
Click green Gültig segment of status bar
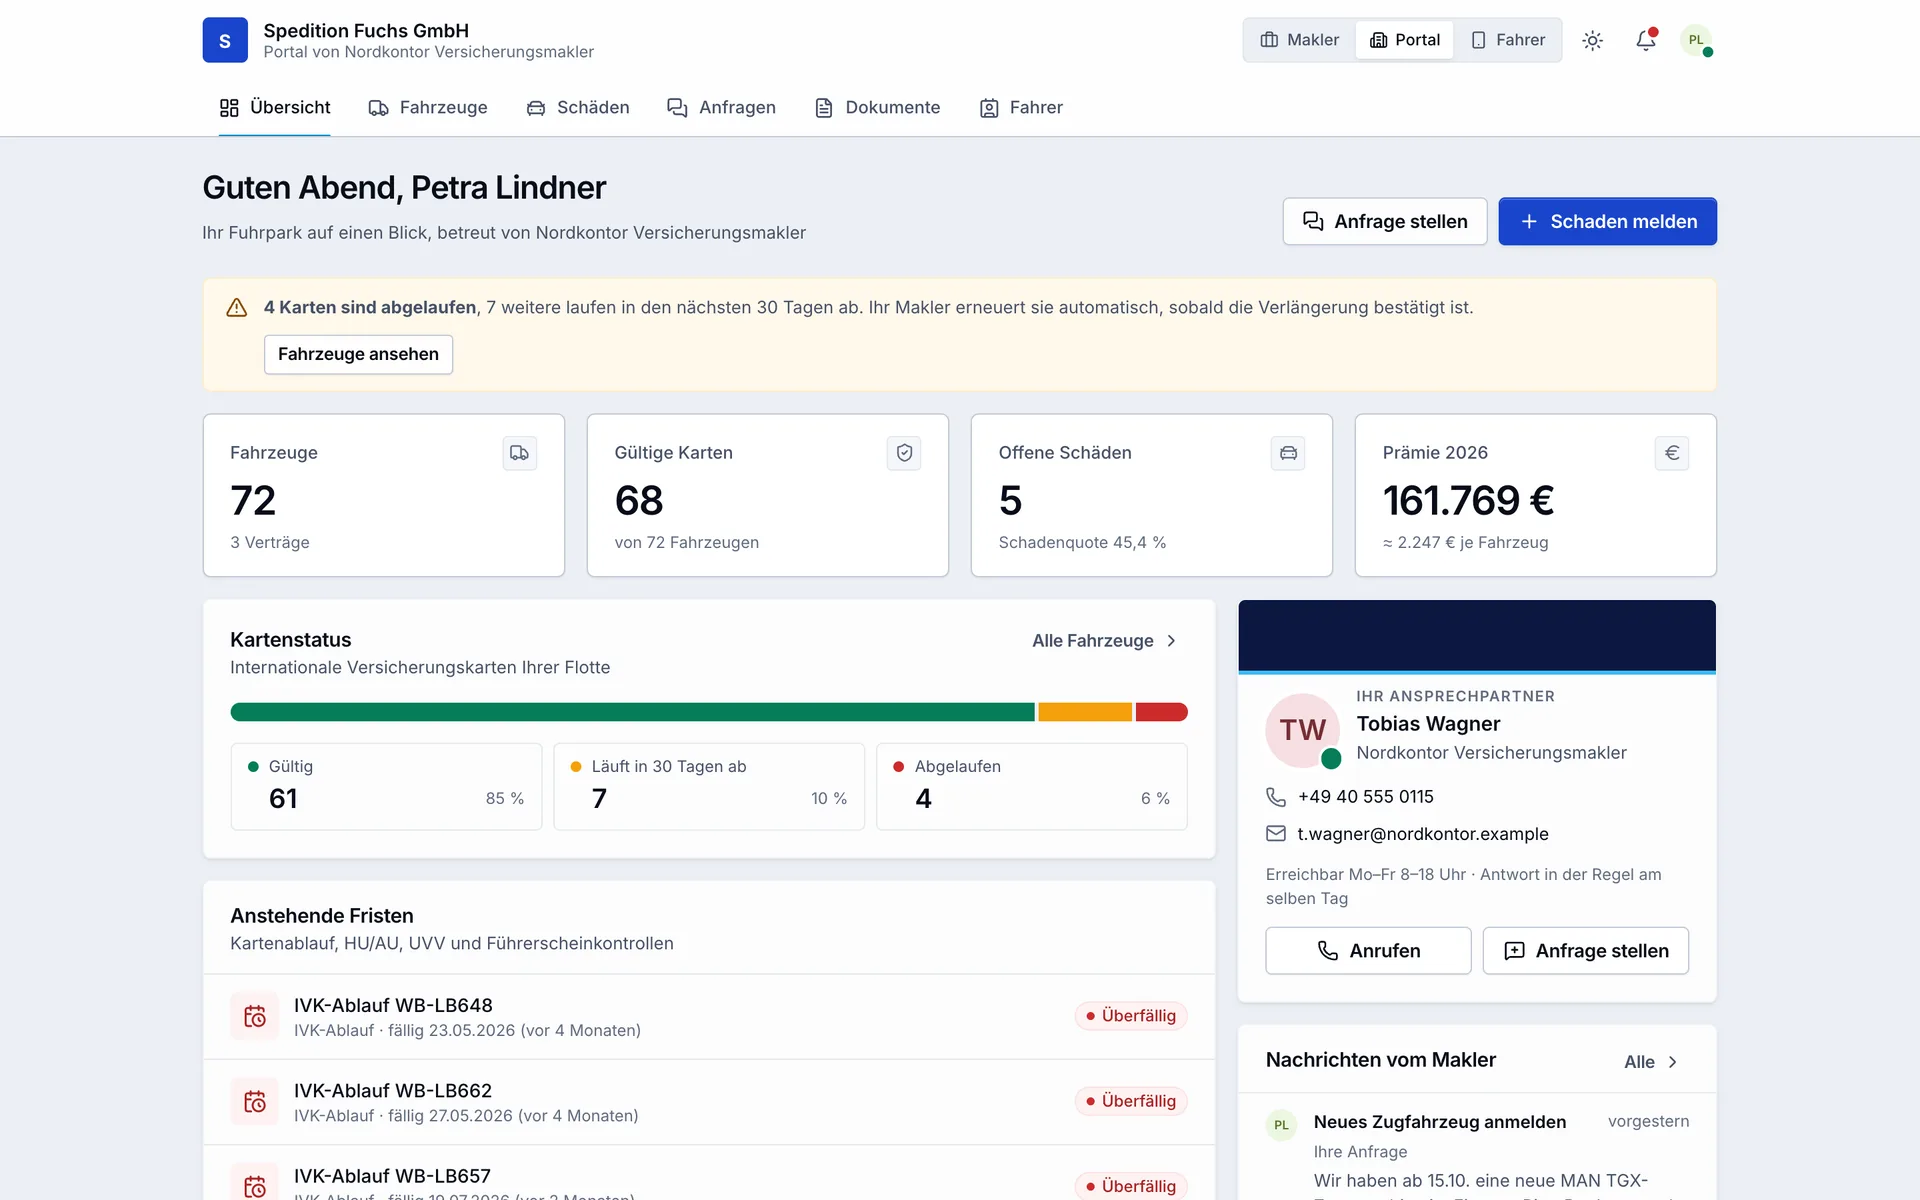632,712
